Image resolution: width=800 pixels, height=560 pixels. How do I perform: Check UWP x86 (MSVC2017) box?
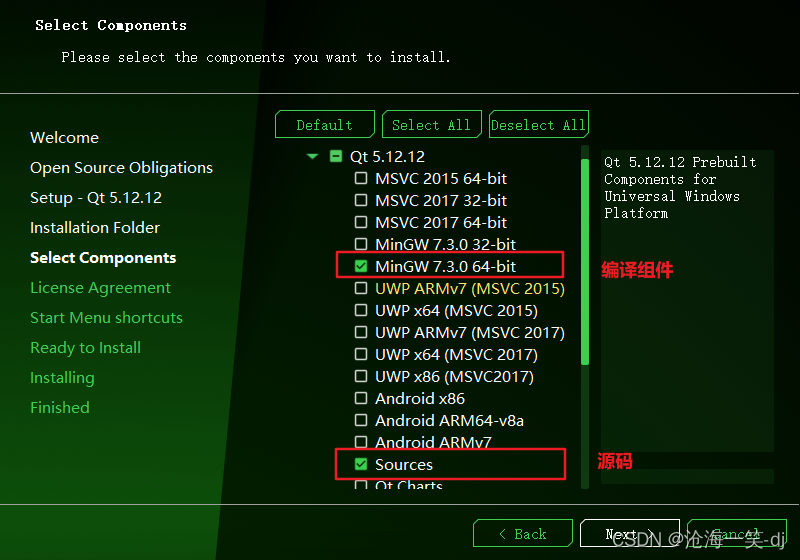[361, 376]
